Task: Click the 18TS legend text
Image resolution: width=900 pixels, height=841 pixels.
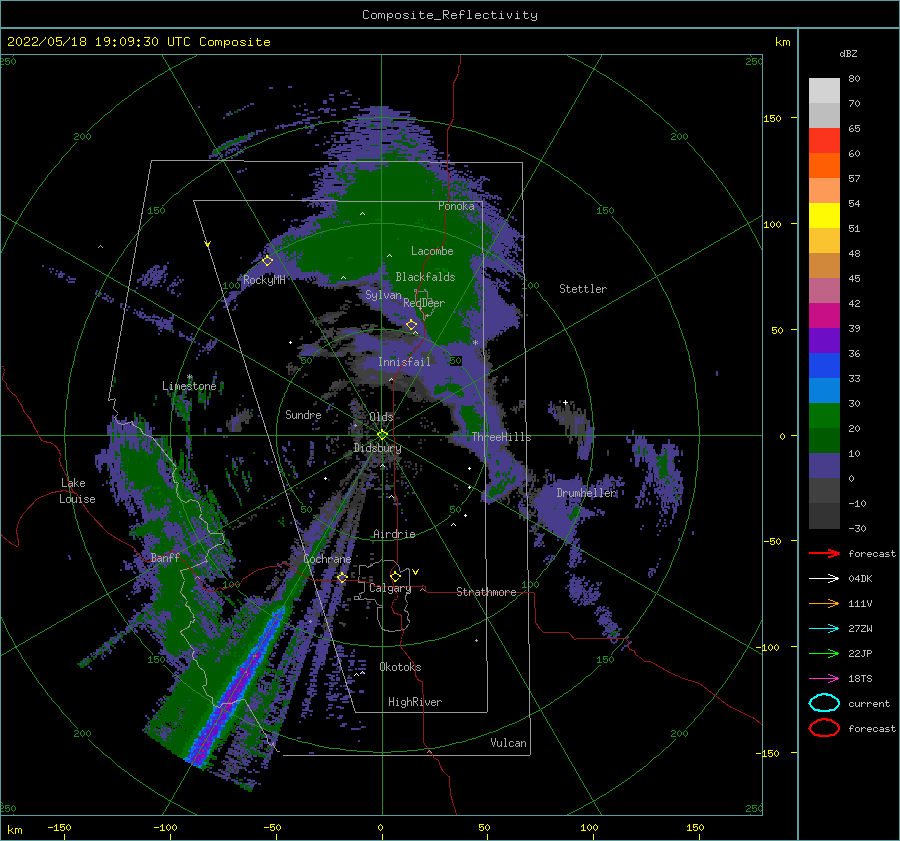Action: pyautogui.click(x=860, y=679)
